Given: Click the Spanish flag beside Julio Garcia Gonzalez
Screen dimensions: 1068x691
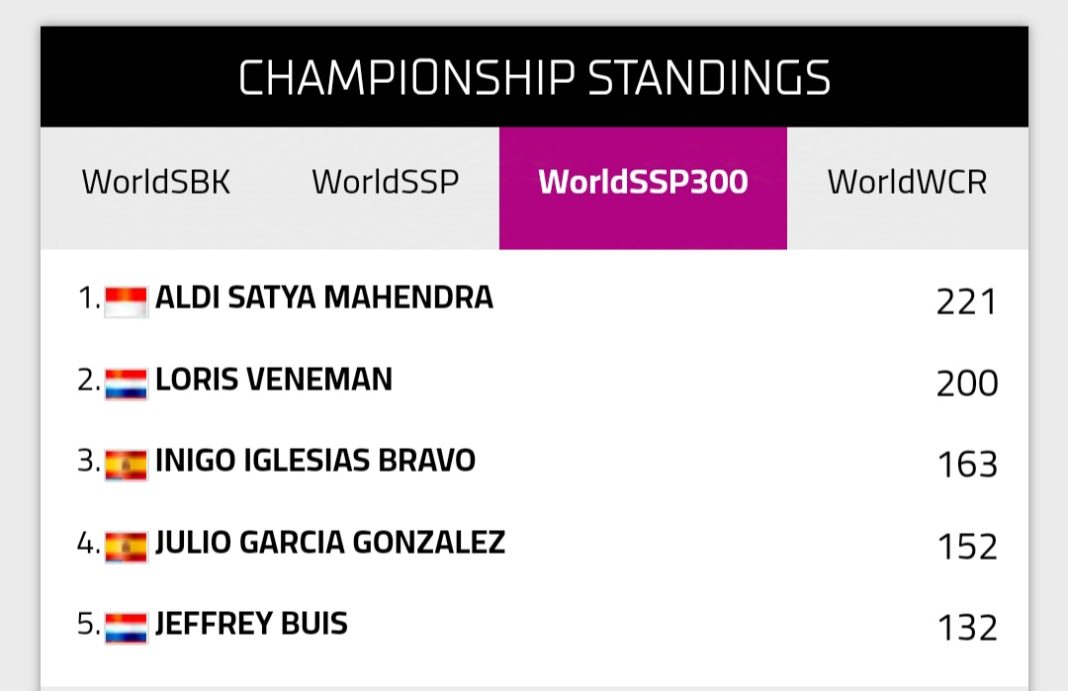Looking at the screenshot, I should point(126,546).
